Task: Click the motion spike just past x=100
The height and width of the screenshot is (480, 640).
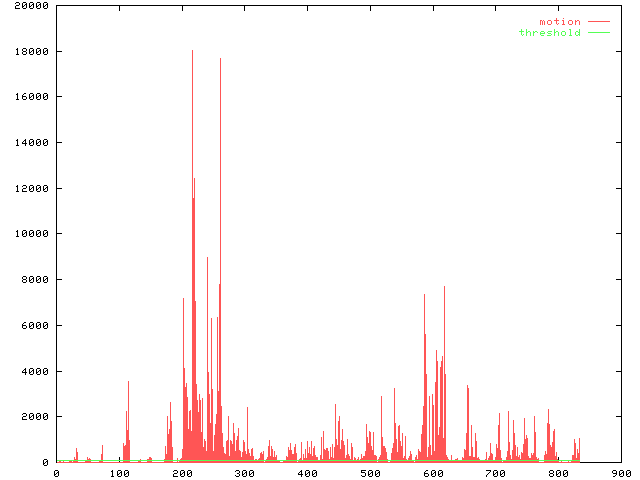Action: [x=128, y=383]
